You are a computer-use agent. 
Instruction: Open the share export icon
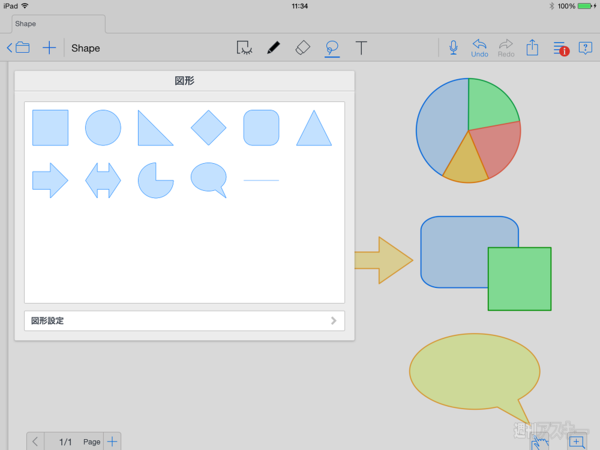[532, 48]
